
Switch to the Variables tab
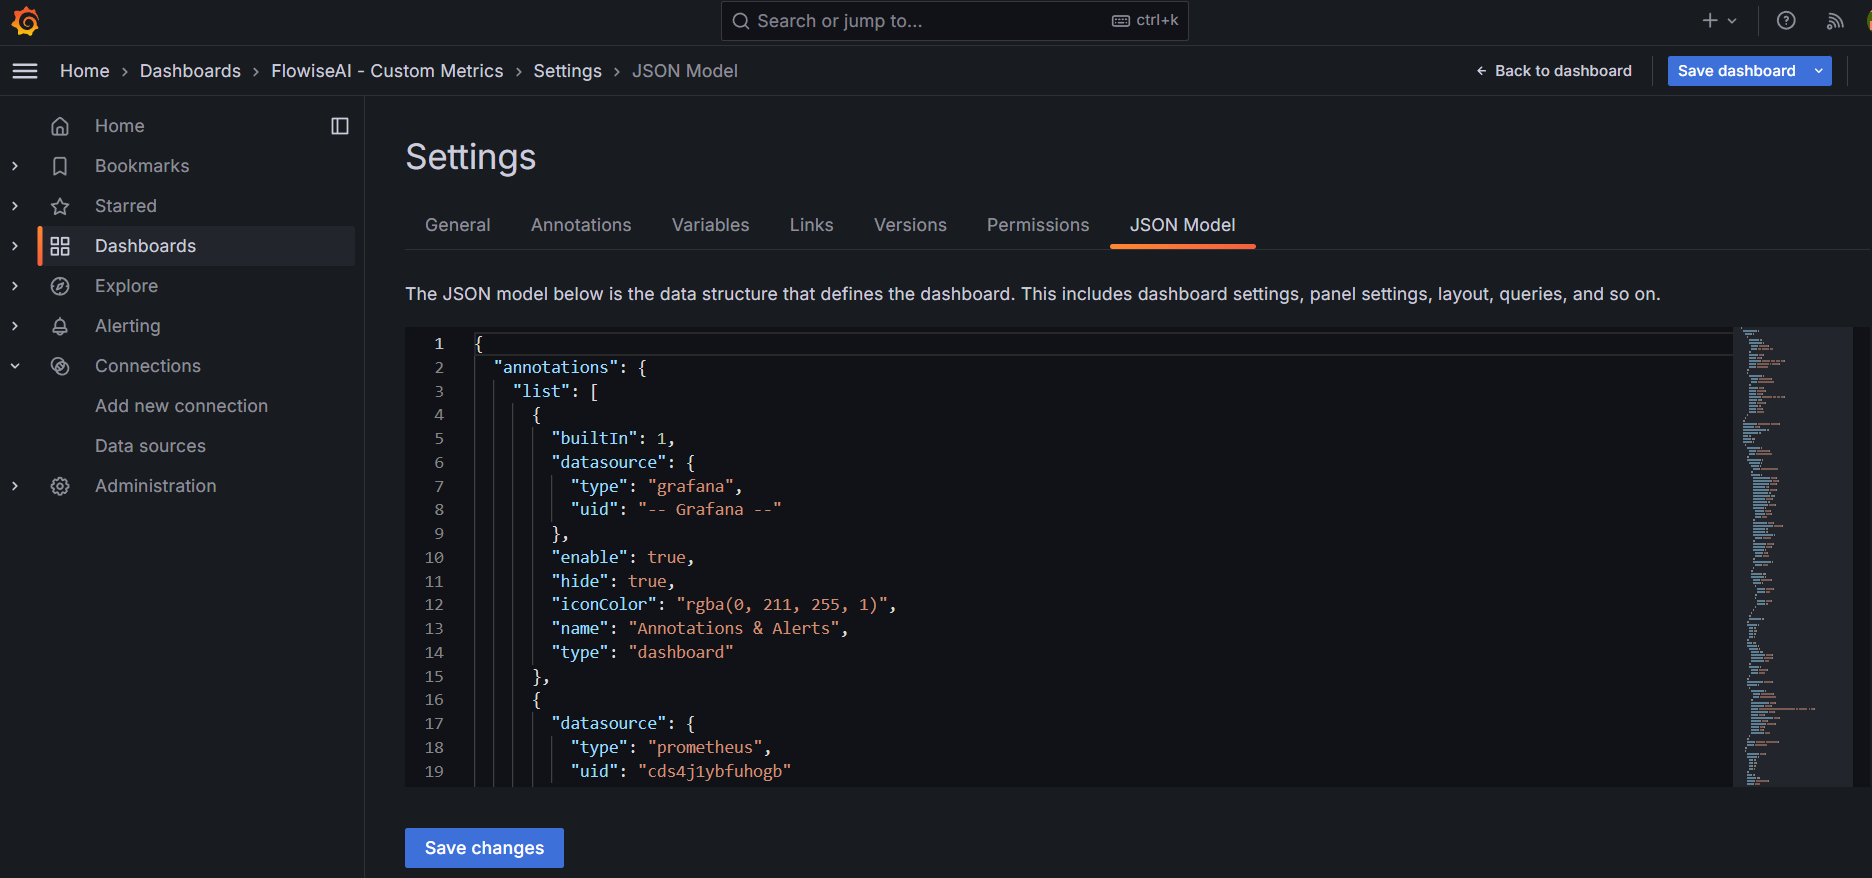(x=710, y=225)
